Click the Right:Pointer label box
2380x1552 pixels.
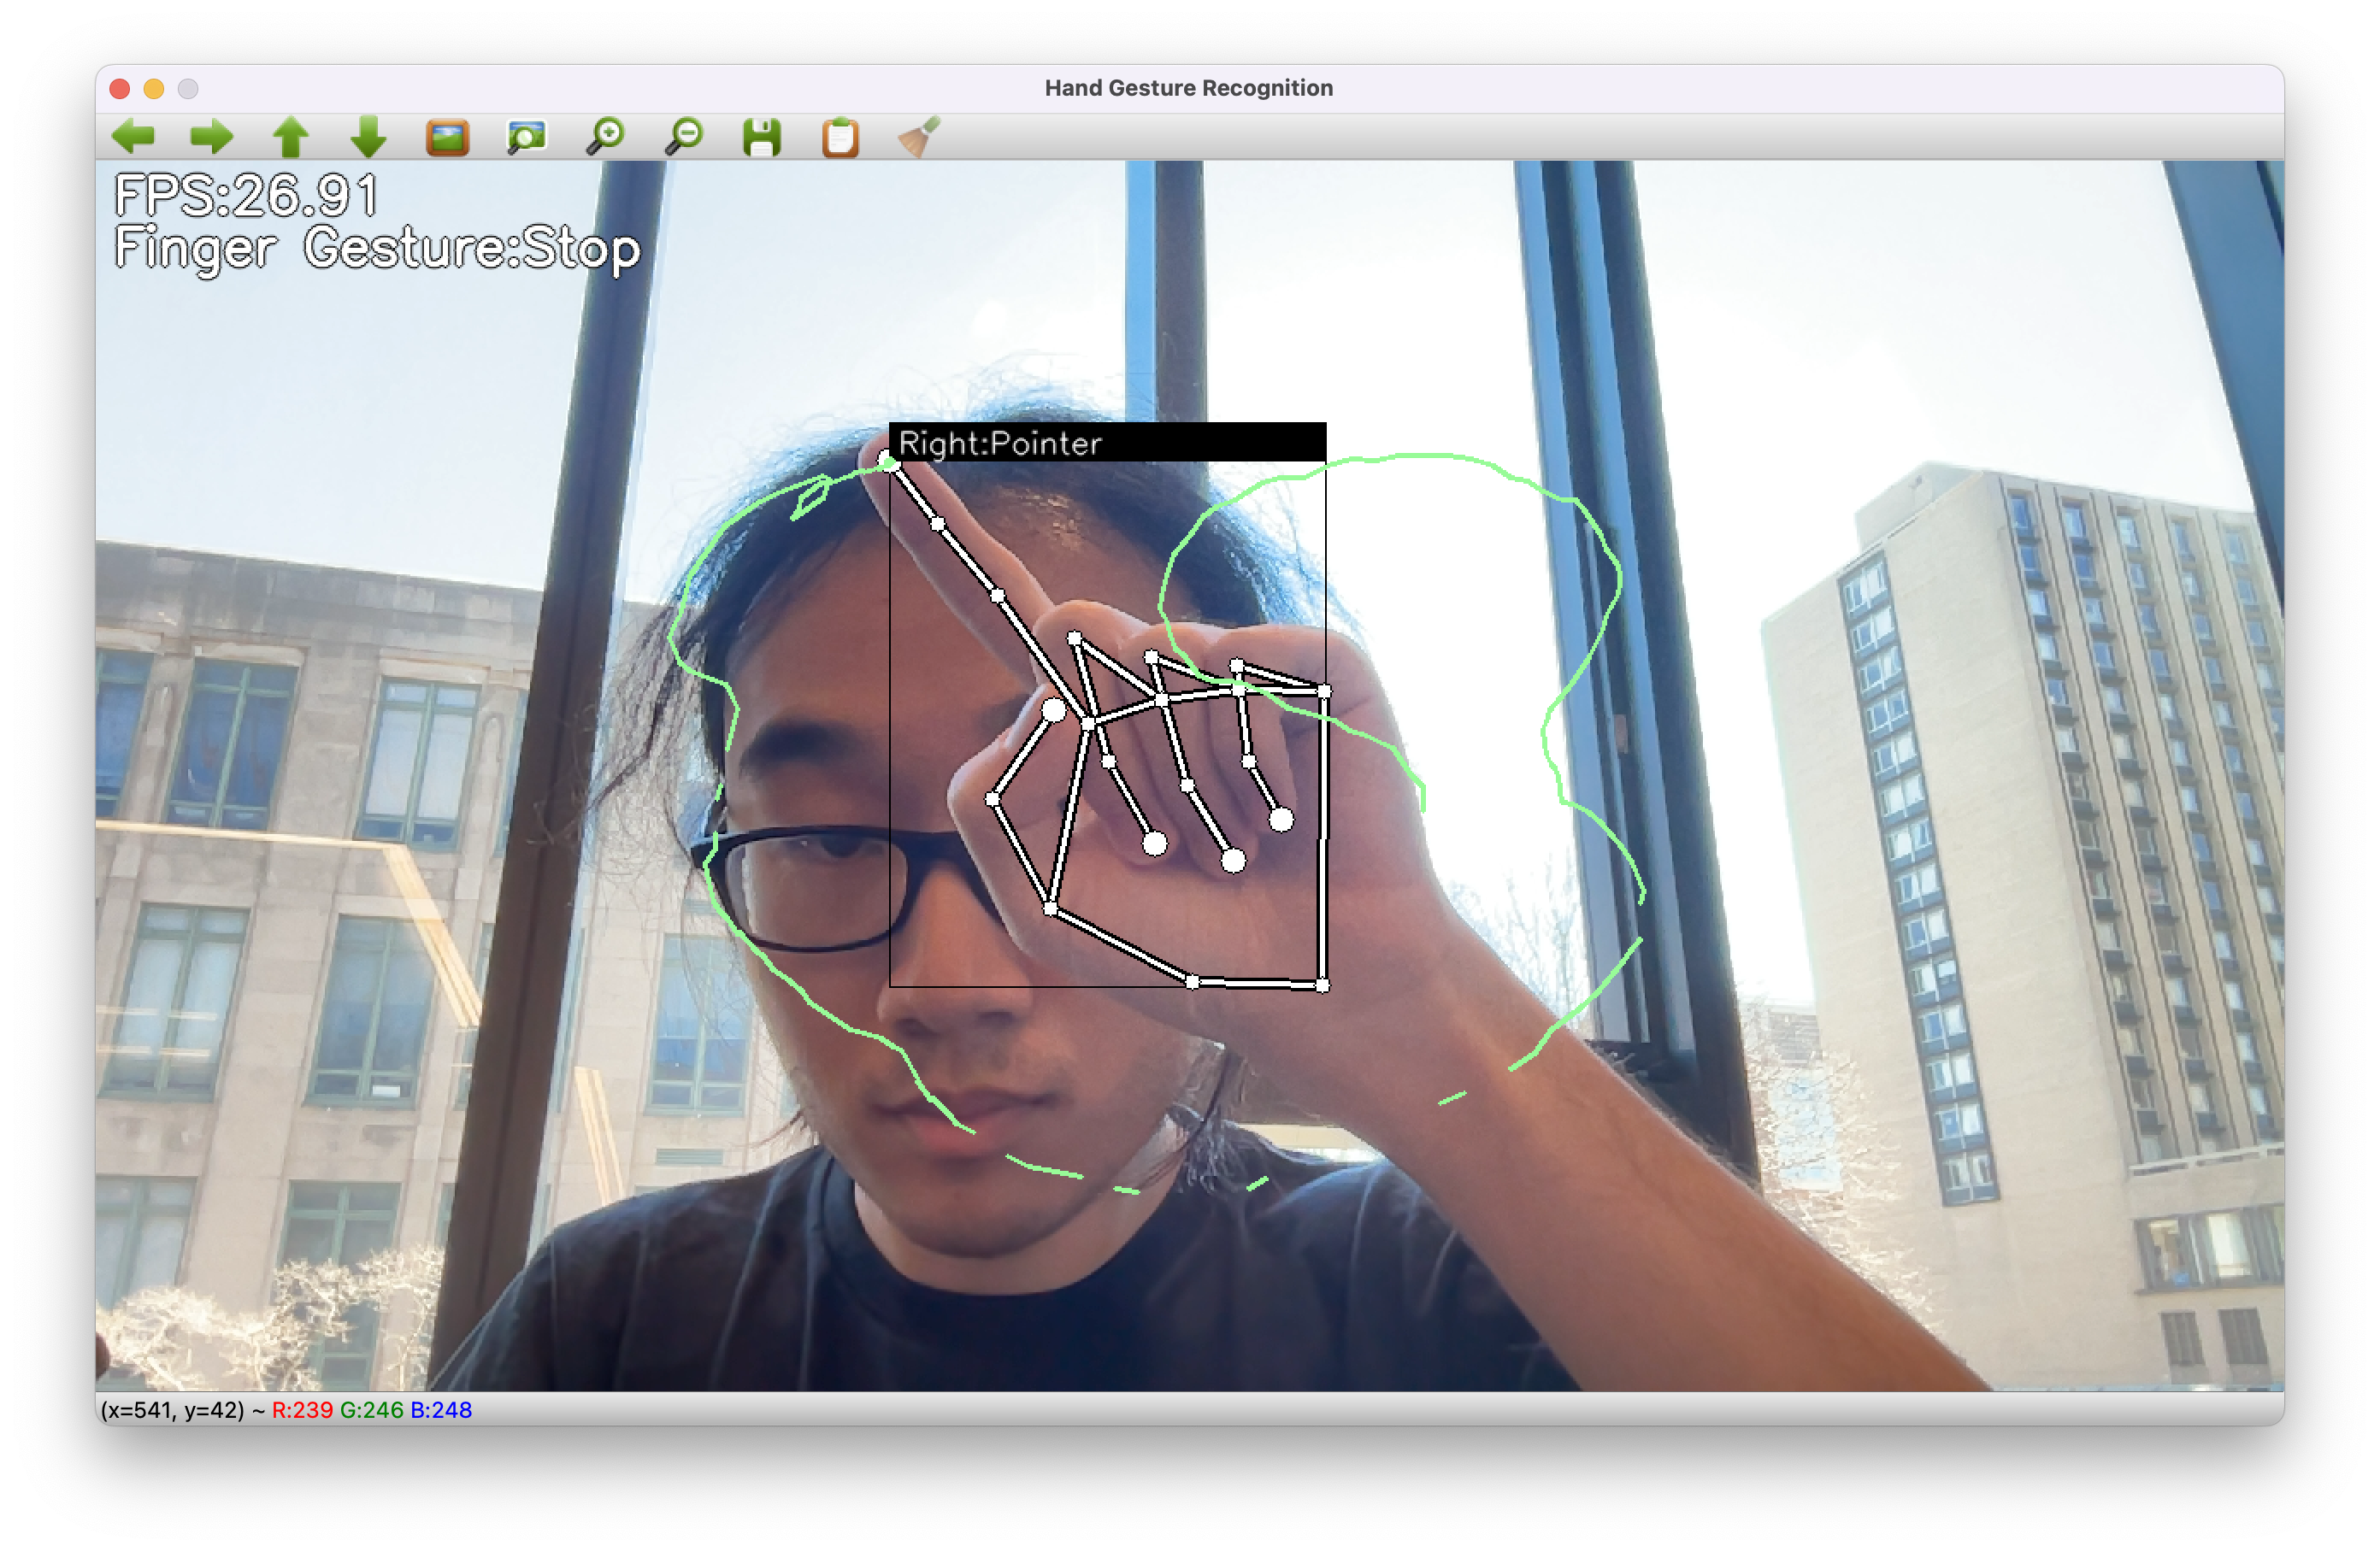point(1106,443)
